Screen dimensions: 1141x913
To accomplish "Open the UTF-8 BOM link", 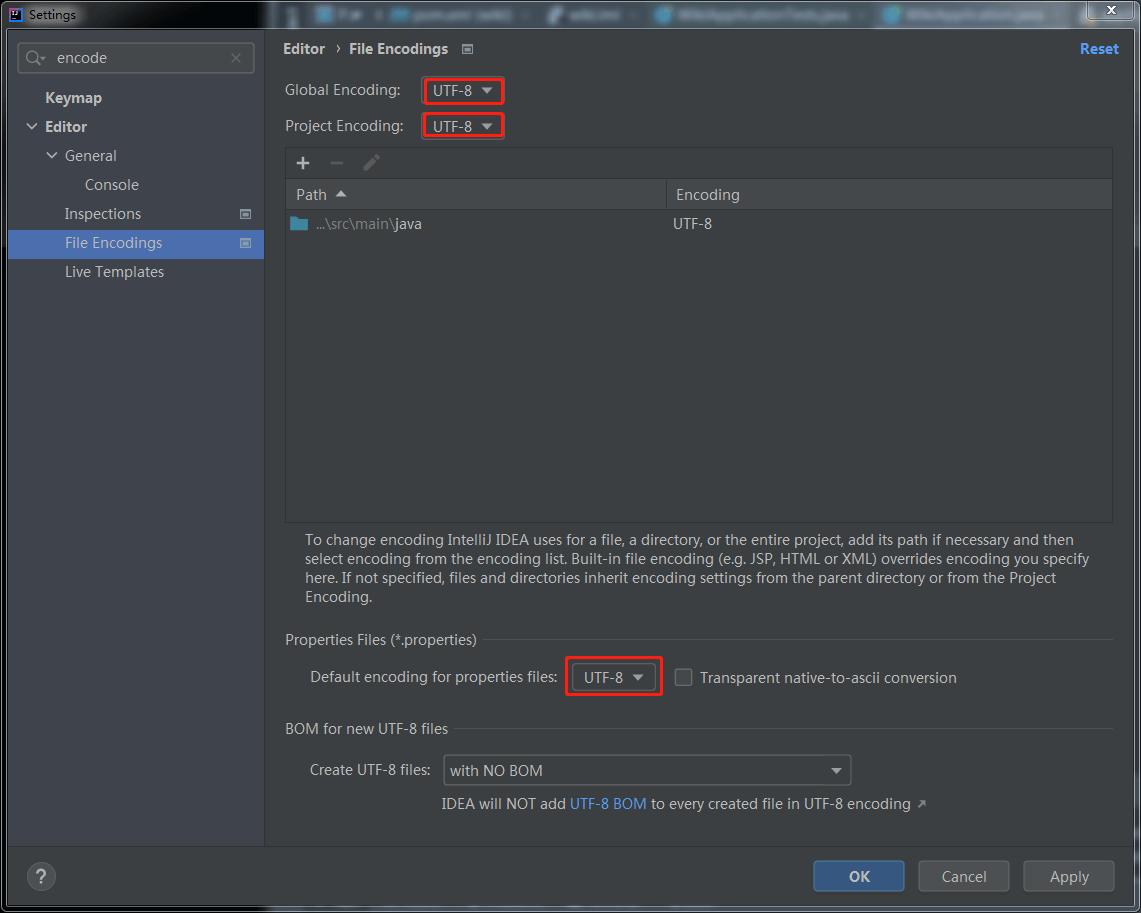I will (x=608, y=804).
